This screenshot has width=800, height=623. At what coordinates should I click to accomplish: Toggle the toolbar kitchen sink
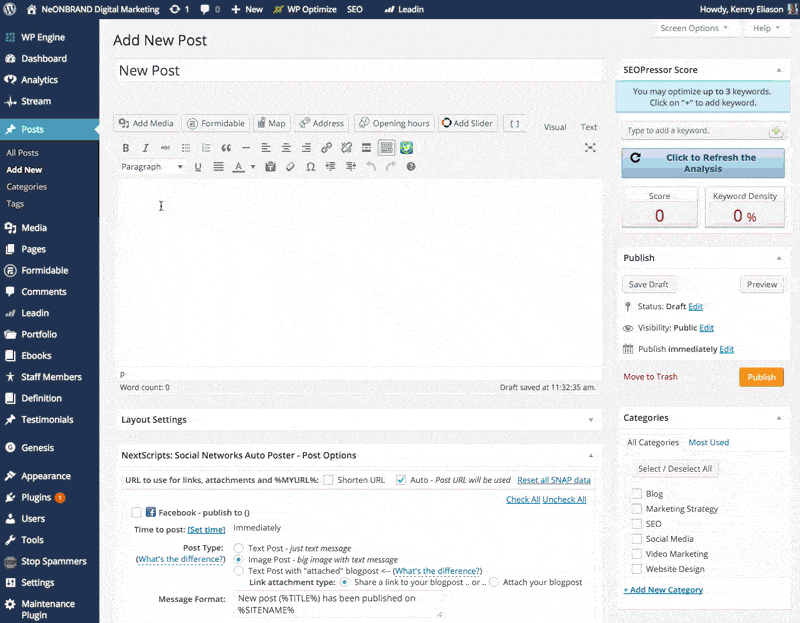click(x=387, y=148)
